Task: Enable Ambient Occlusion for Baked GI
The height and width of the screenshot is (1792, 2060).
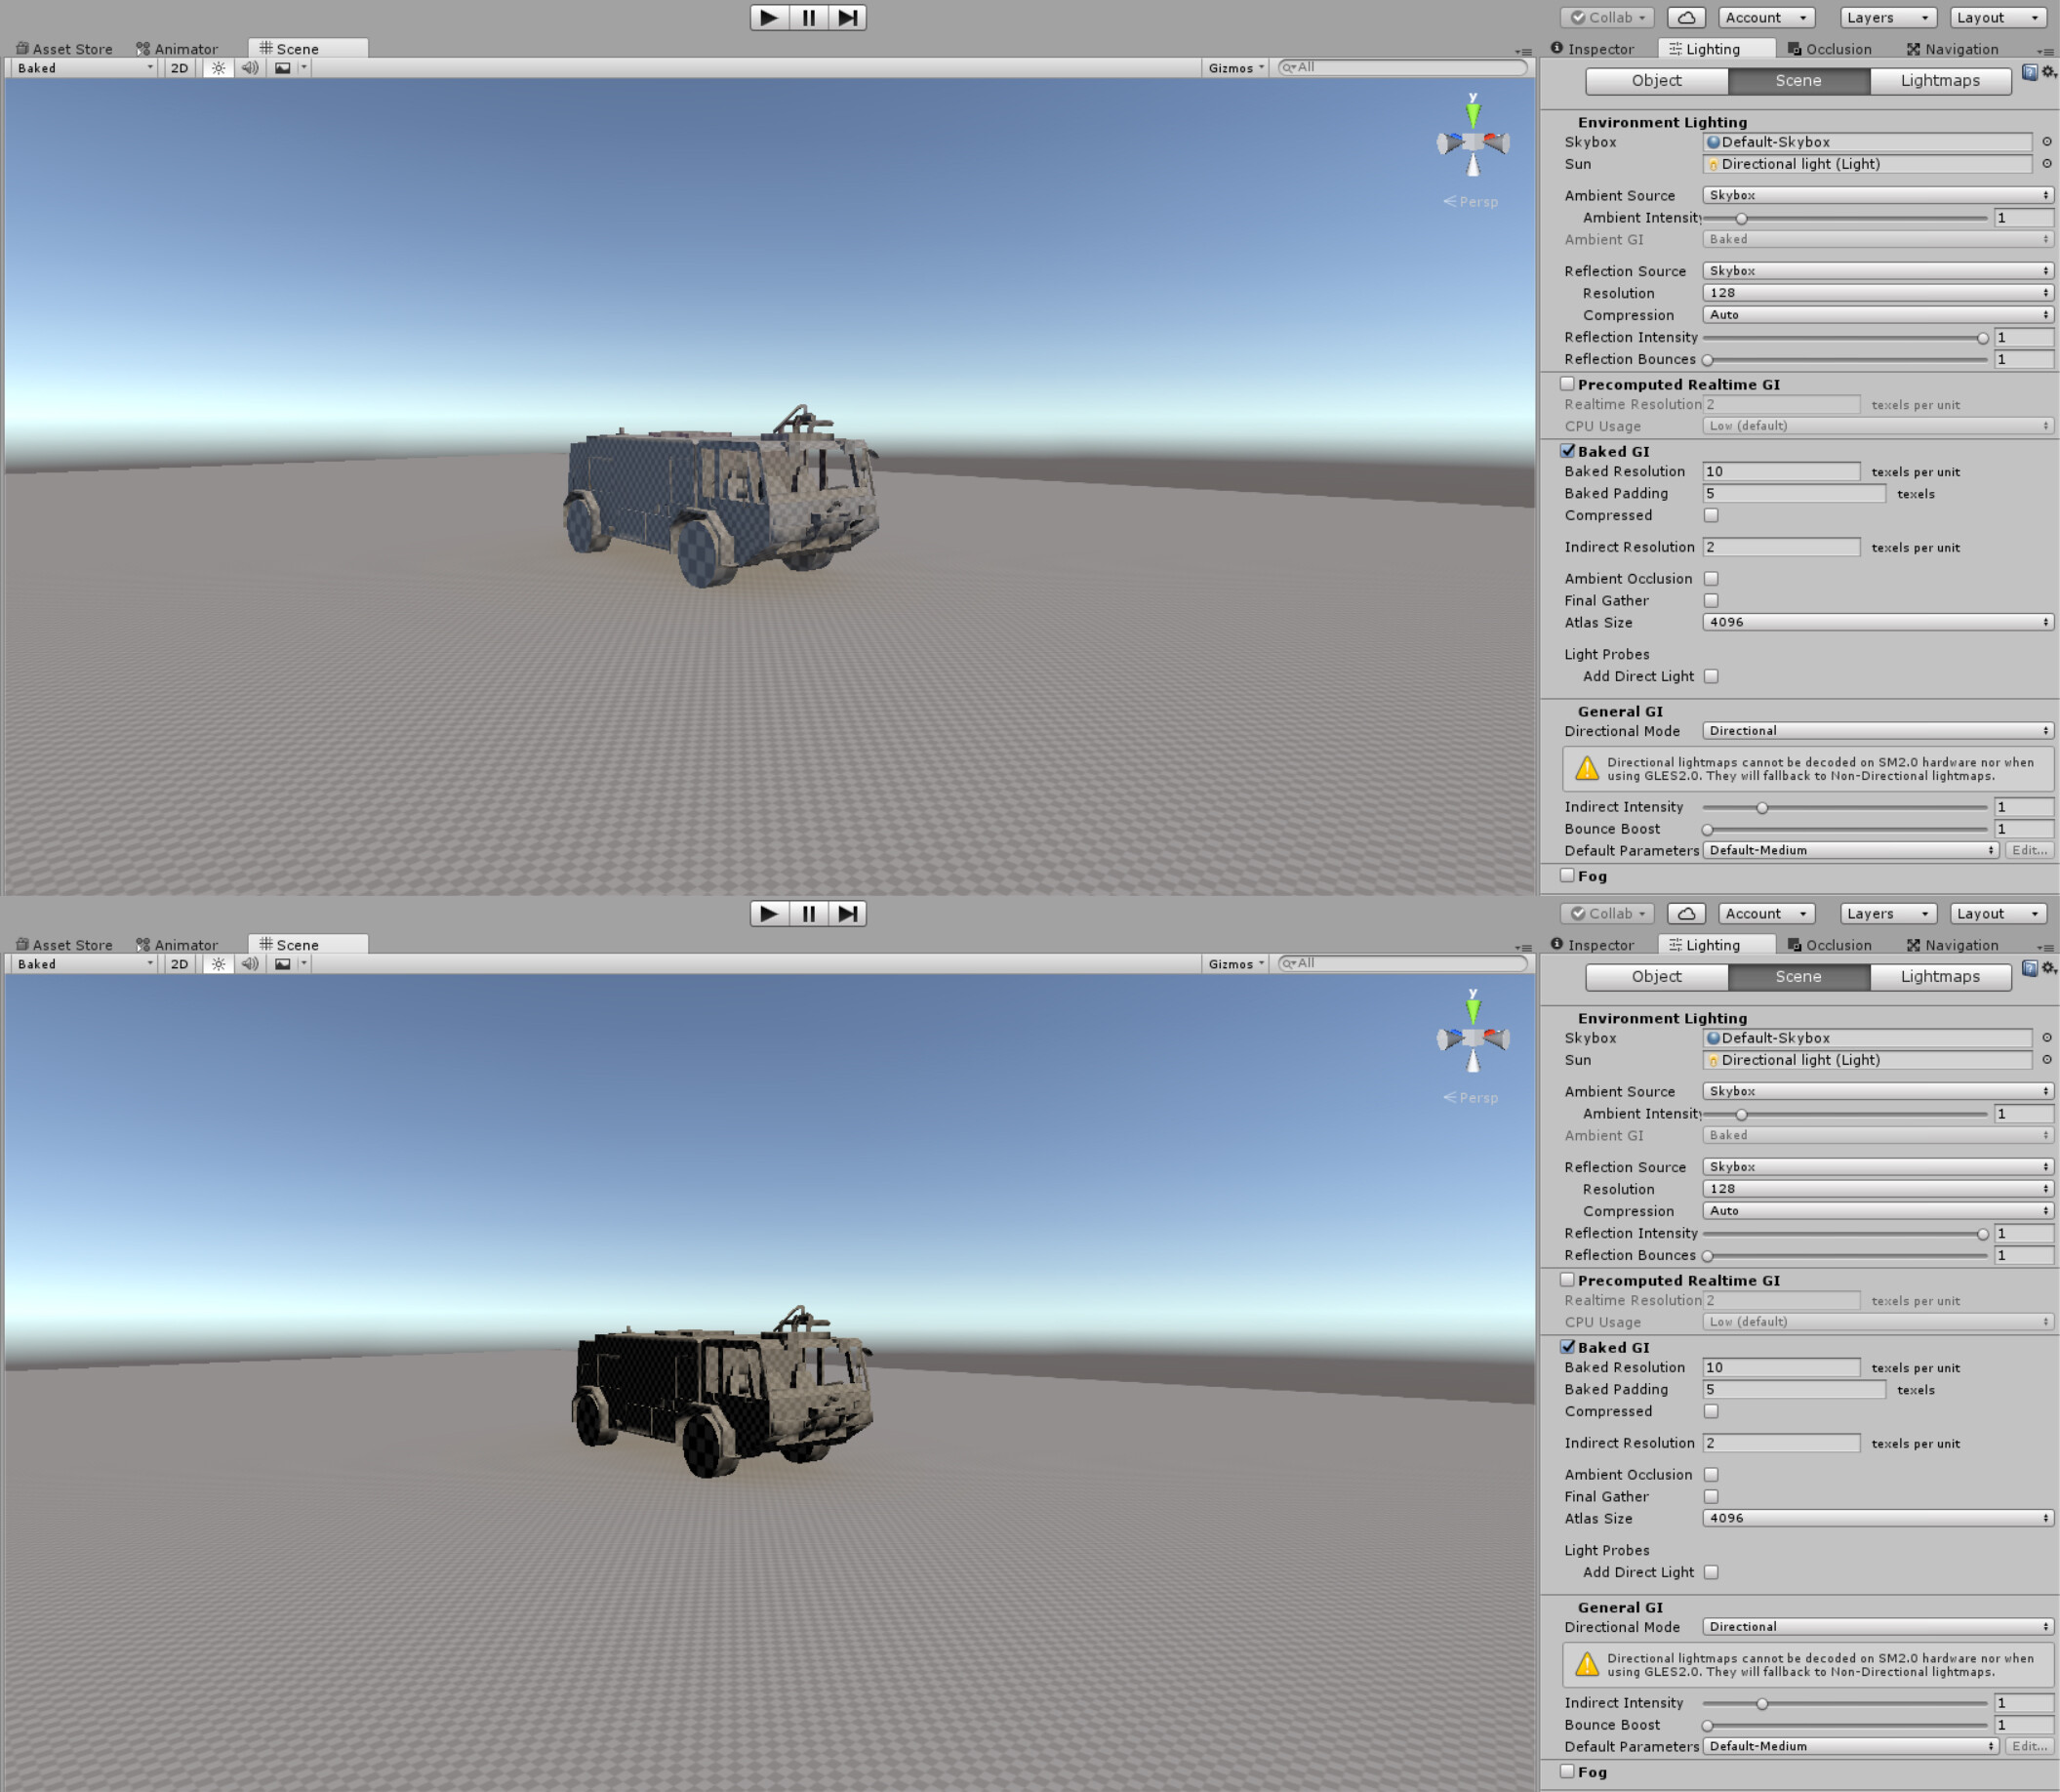Action: [1711, 578]
